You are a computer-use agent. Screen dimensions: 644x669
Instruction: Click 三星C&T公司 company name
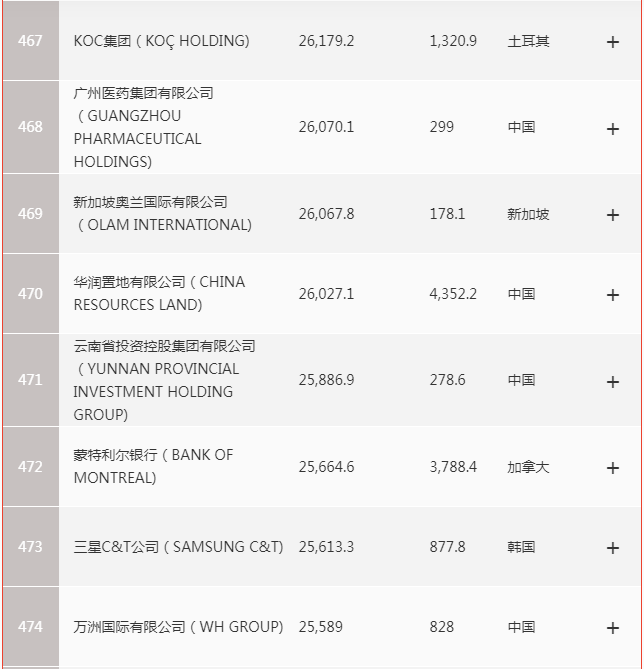[x=178, y=547]
